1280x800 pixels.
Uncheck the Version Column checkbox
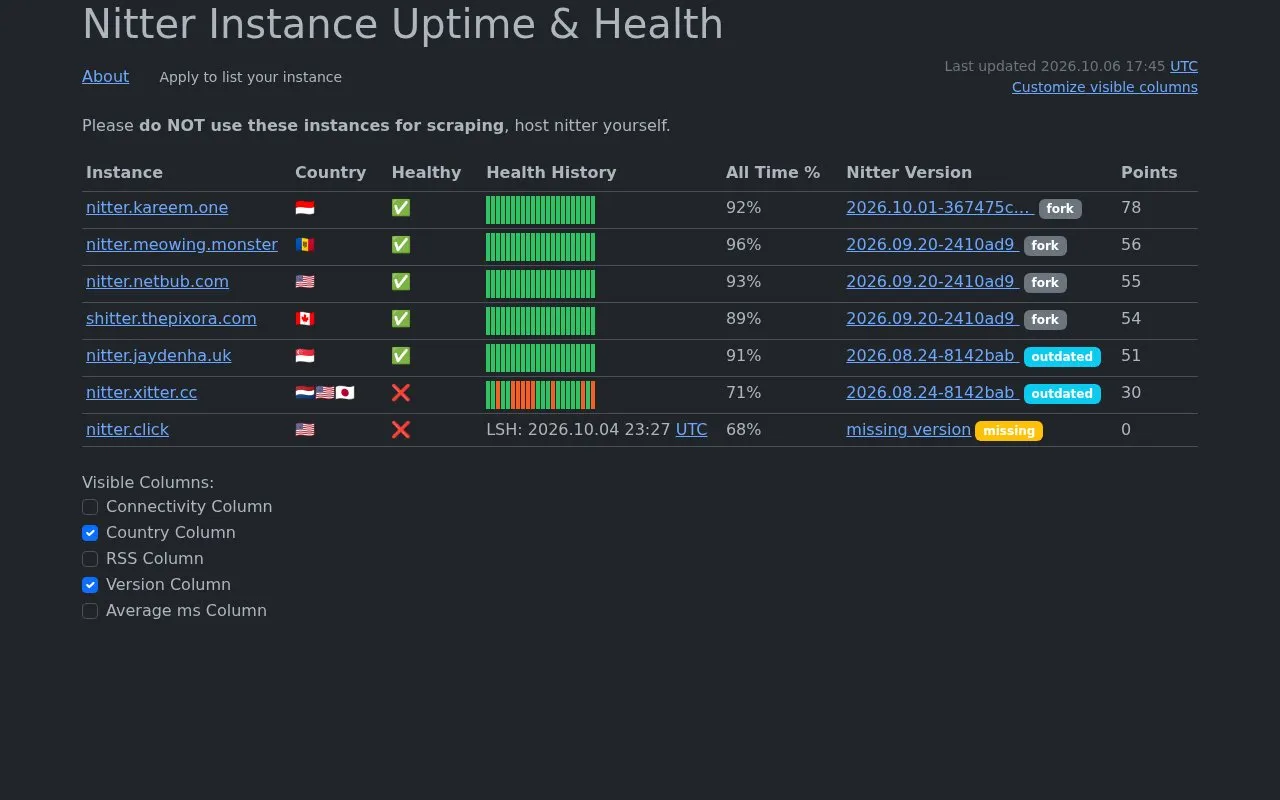90,585
